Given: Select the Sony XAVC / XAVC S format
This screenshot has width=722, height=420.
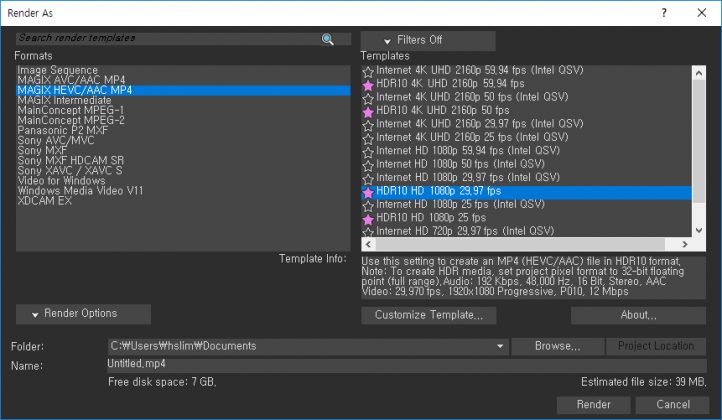Looking at the screenshot, I should (x=183, y=170).
